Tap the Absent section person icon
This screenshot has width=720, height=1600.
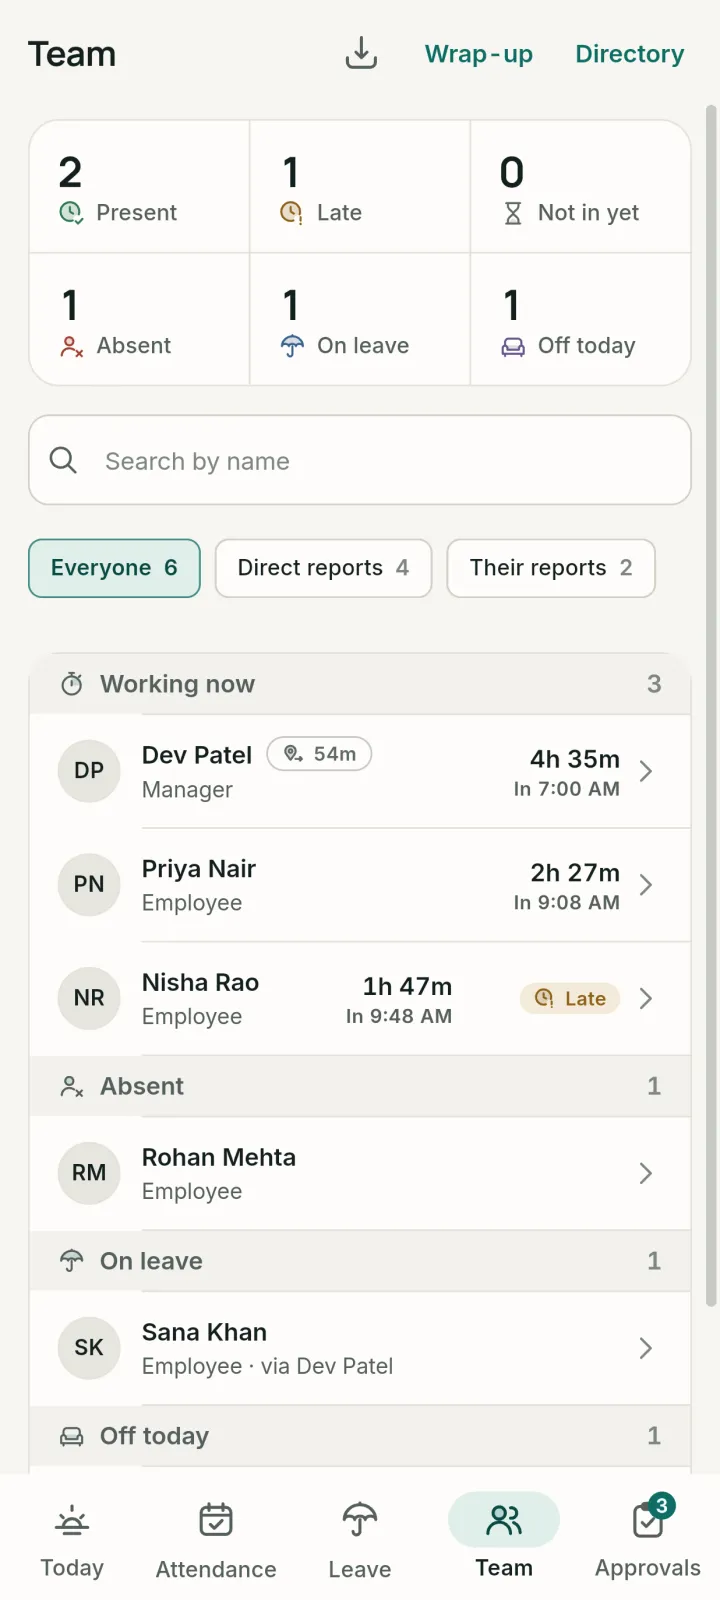click(x=72, y=1087)
